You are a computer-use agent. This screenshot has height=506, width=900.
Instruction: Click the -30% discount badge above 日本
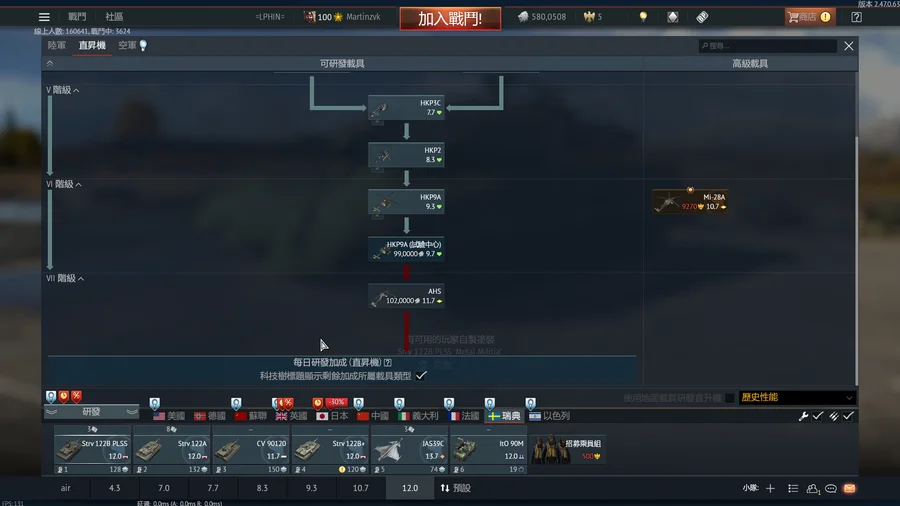click(336, 402)
